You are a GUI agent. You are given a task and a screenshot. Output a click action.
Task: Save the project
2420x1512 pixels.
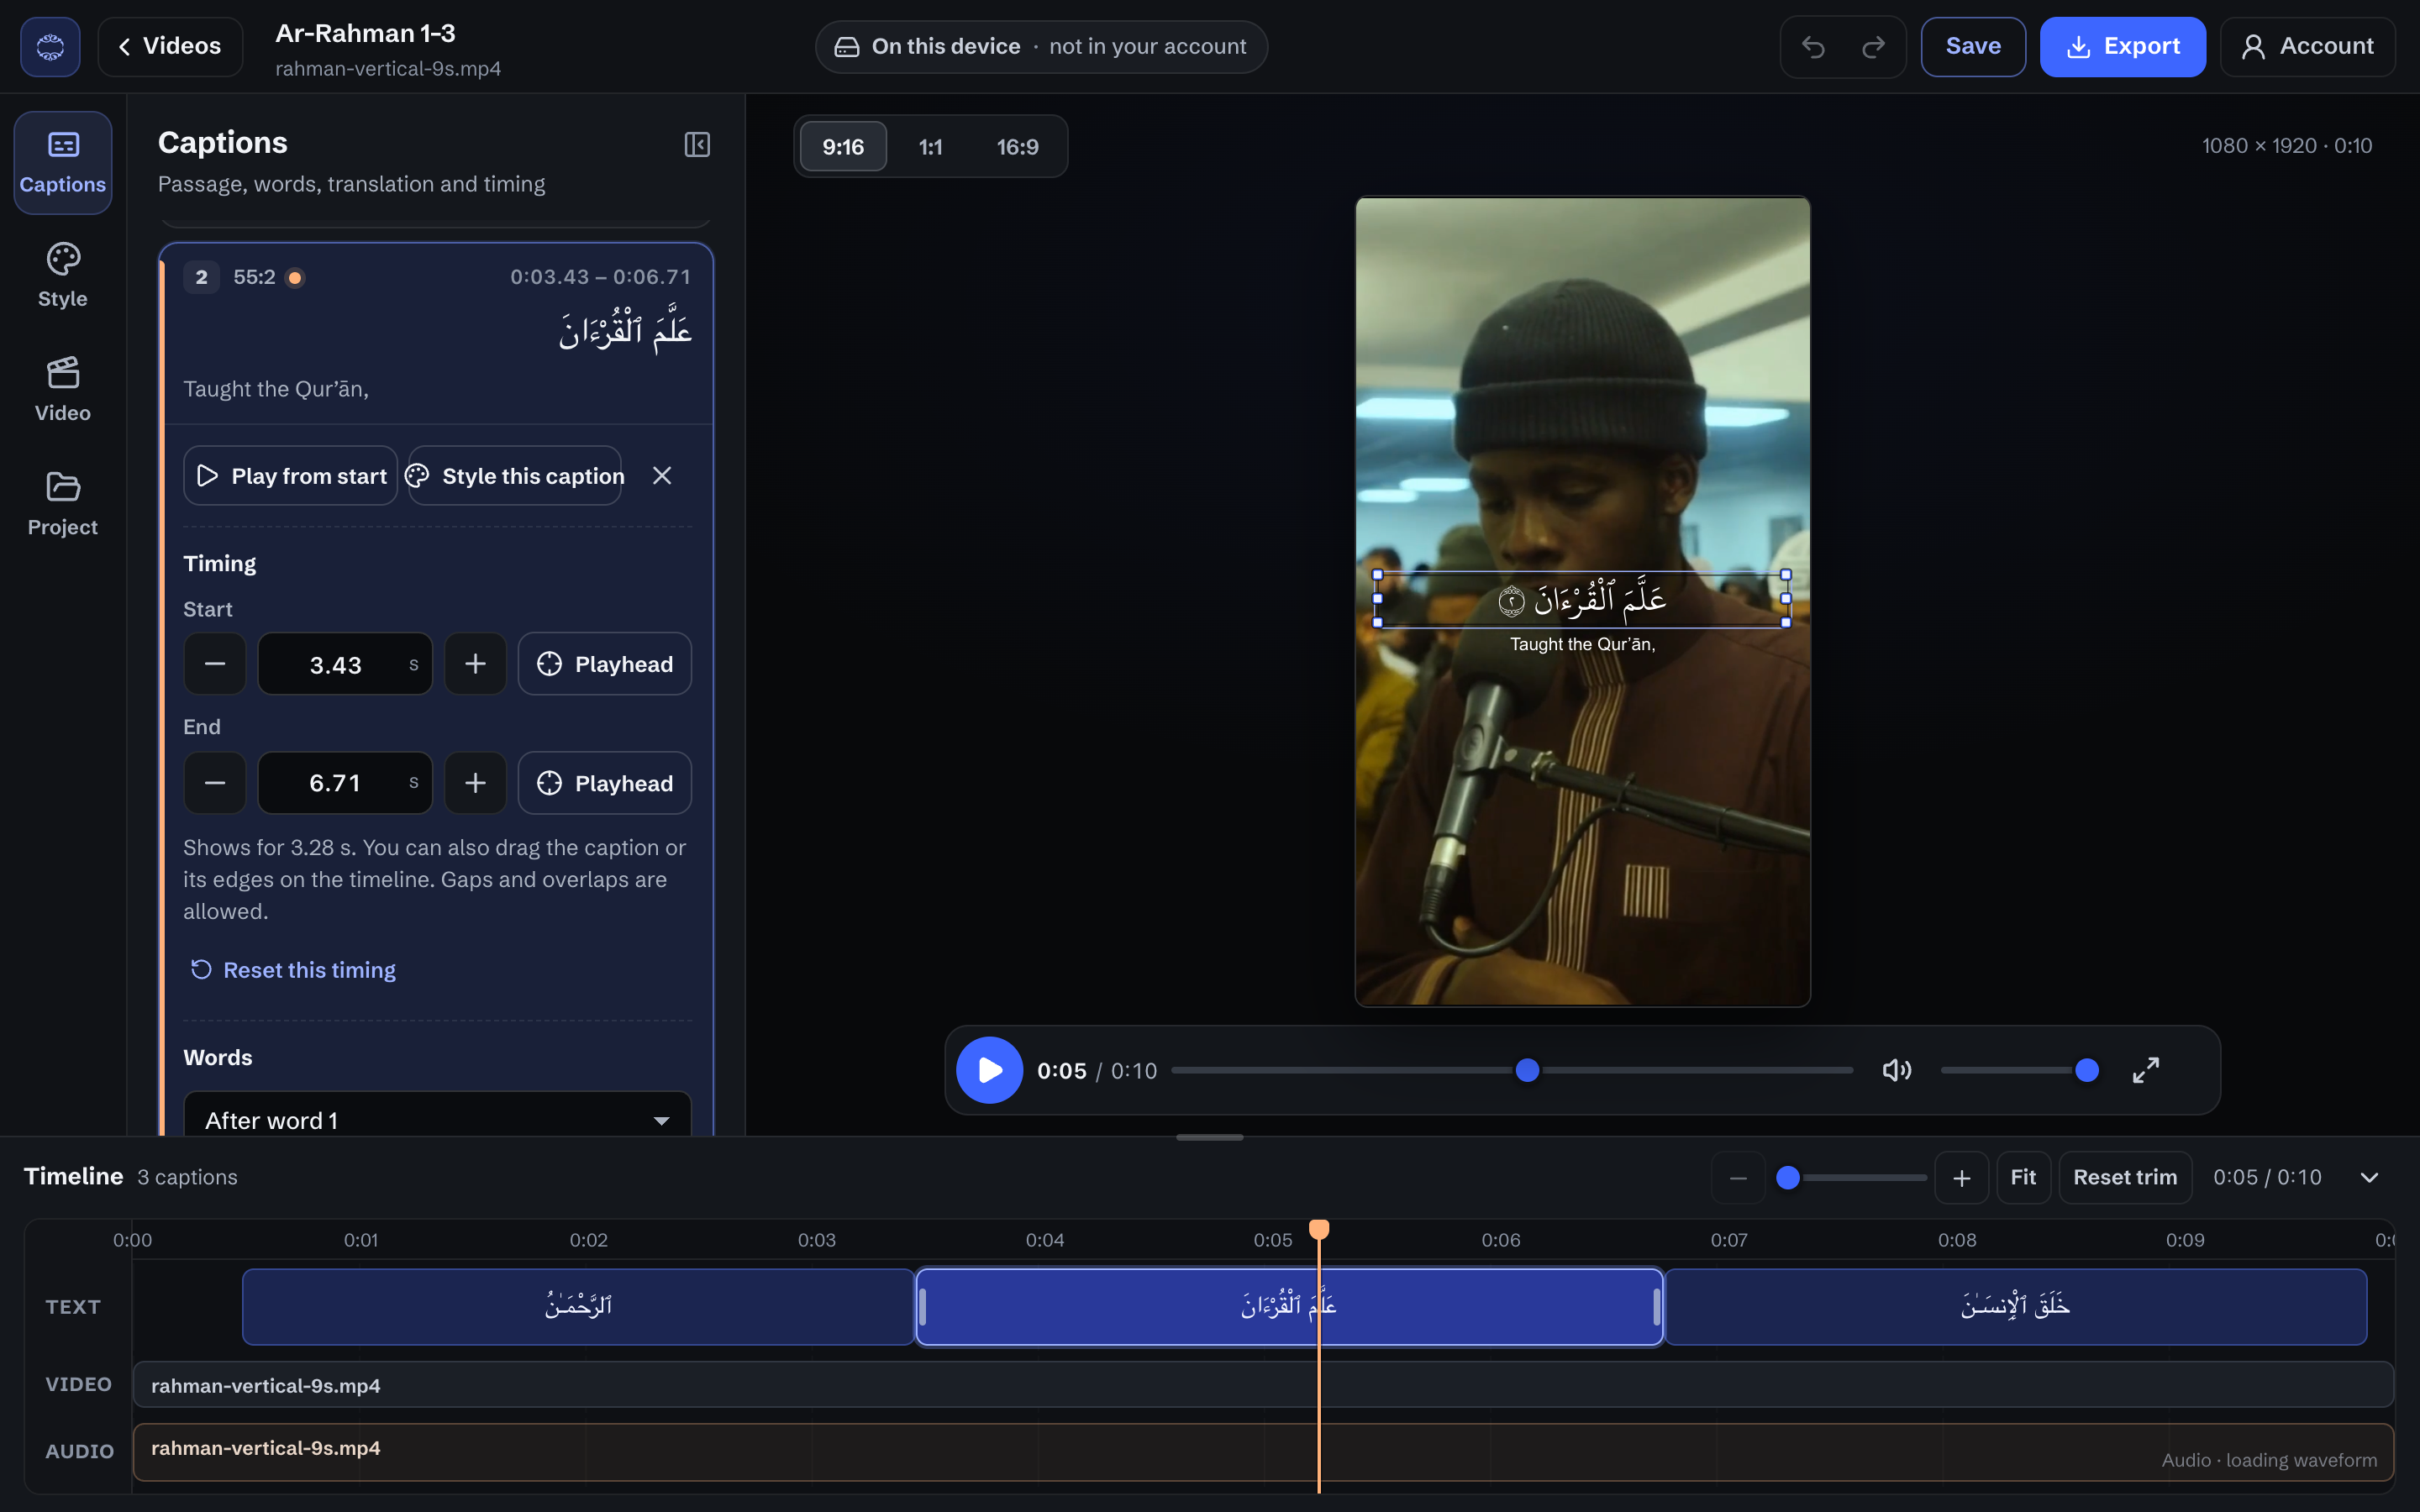pyautogui.click(x=1973, y=46)
